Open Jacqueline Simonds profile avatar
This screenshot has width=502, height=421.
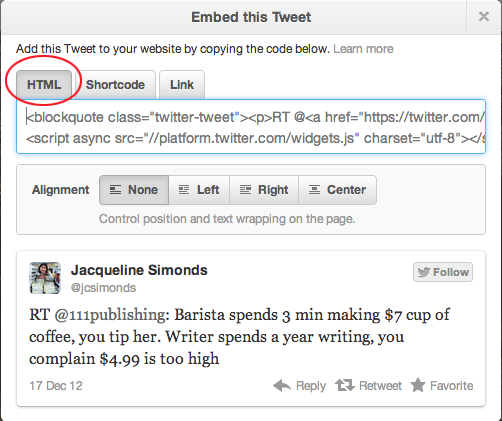tap(45, 278)
